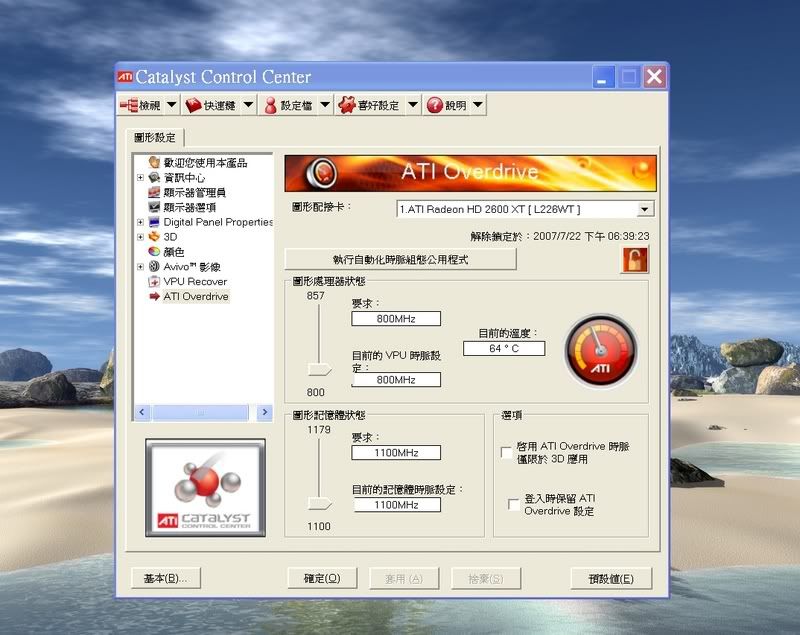Click the 3D tree icon

154,237
